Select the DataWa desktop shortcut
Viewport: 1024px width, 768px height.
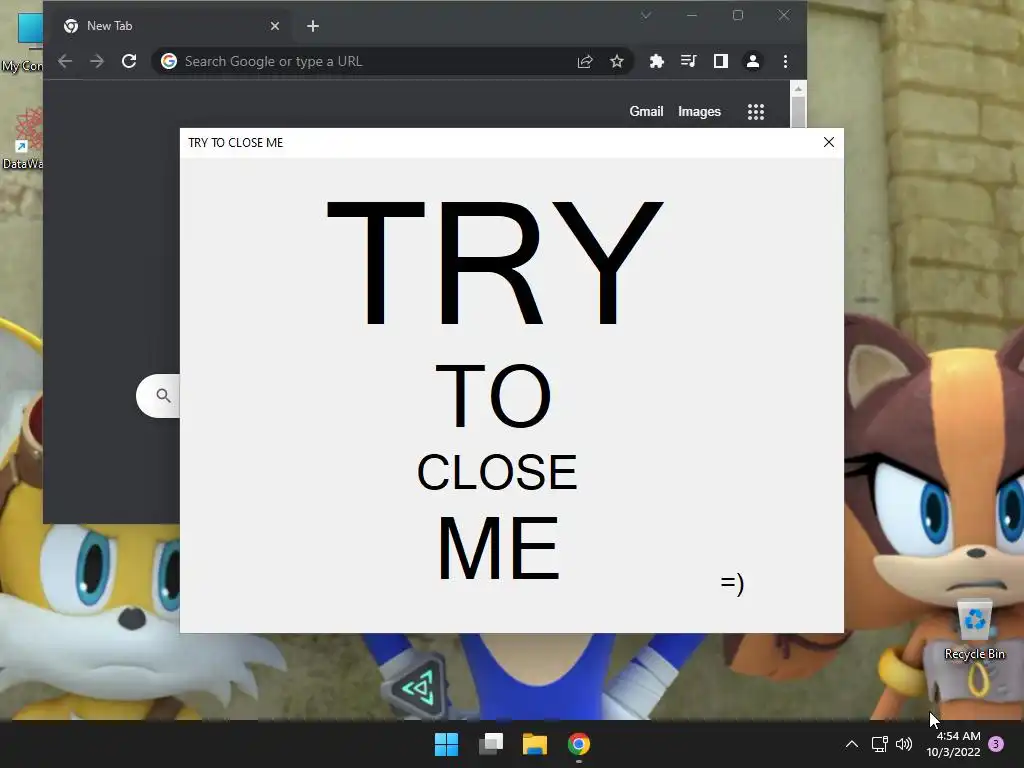[x=22, y=139]
